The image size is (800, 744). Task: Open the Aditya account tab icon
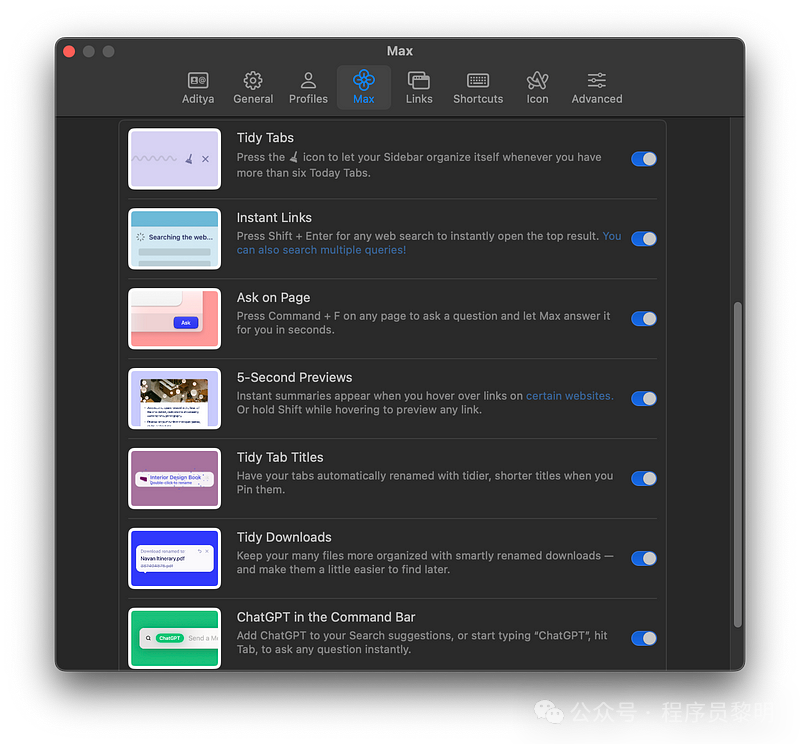(x=198, y=81)
